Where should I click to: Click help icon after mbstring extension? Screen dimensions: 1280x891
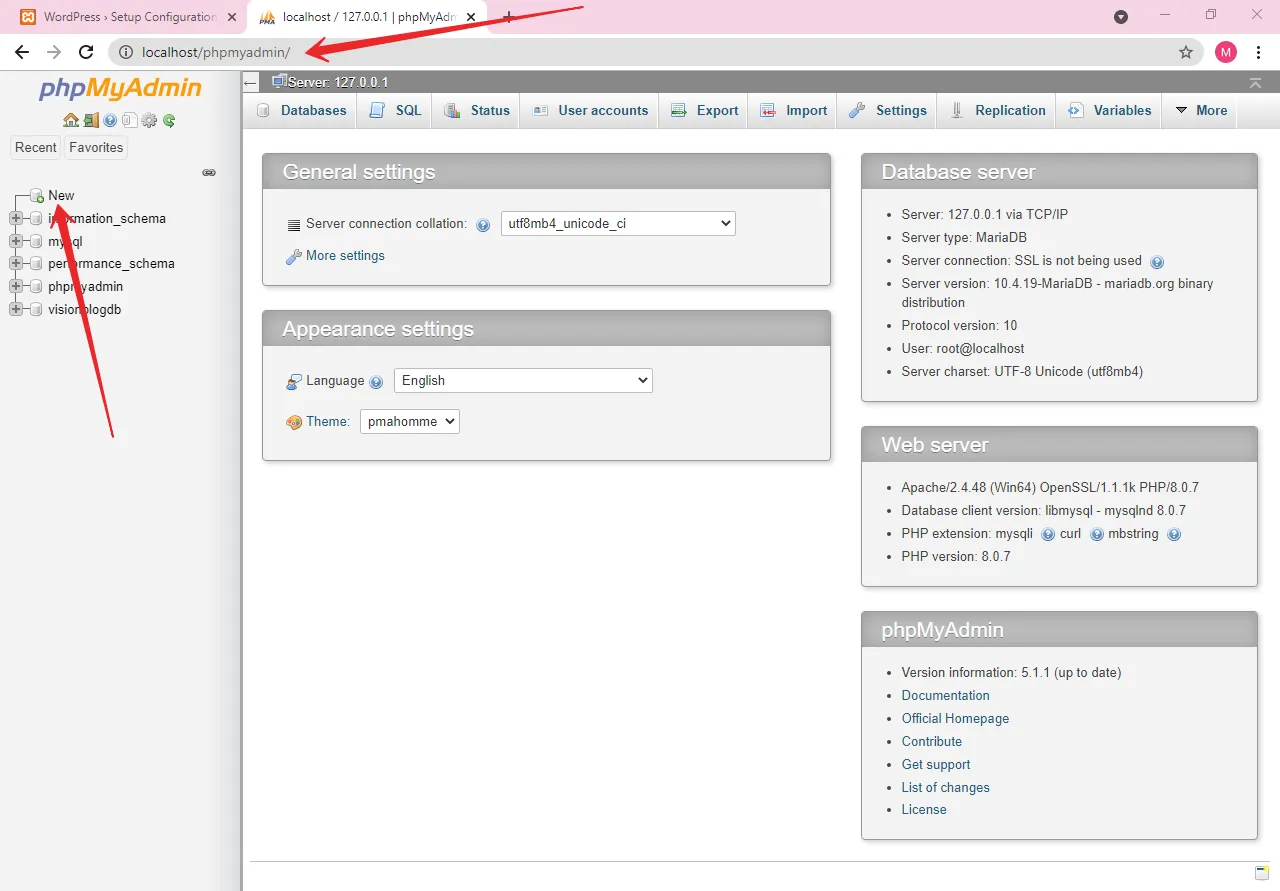click(1174, 535)
